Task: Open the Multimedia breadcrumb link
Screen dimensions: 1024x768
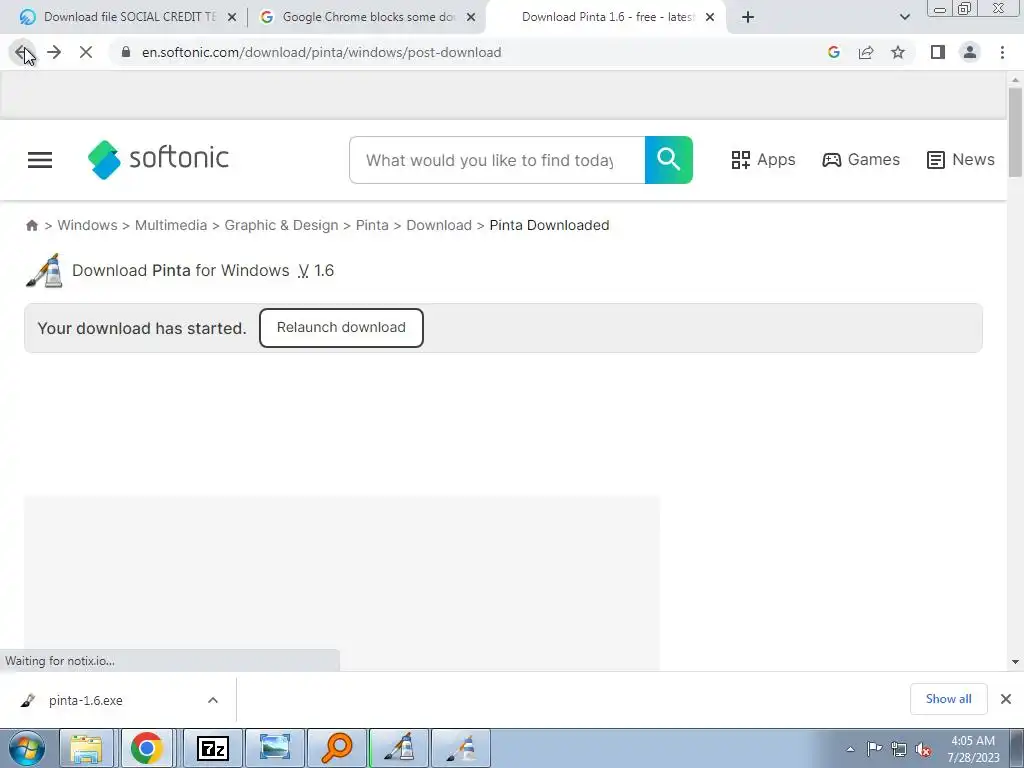Action: pyautogui.click(x=171, y=225)
